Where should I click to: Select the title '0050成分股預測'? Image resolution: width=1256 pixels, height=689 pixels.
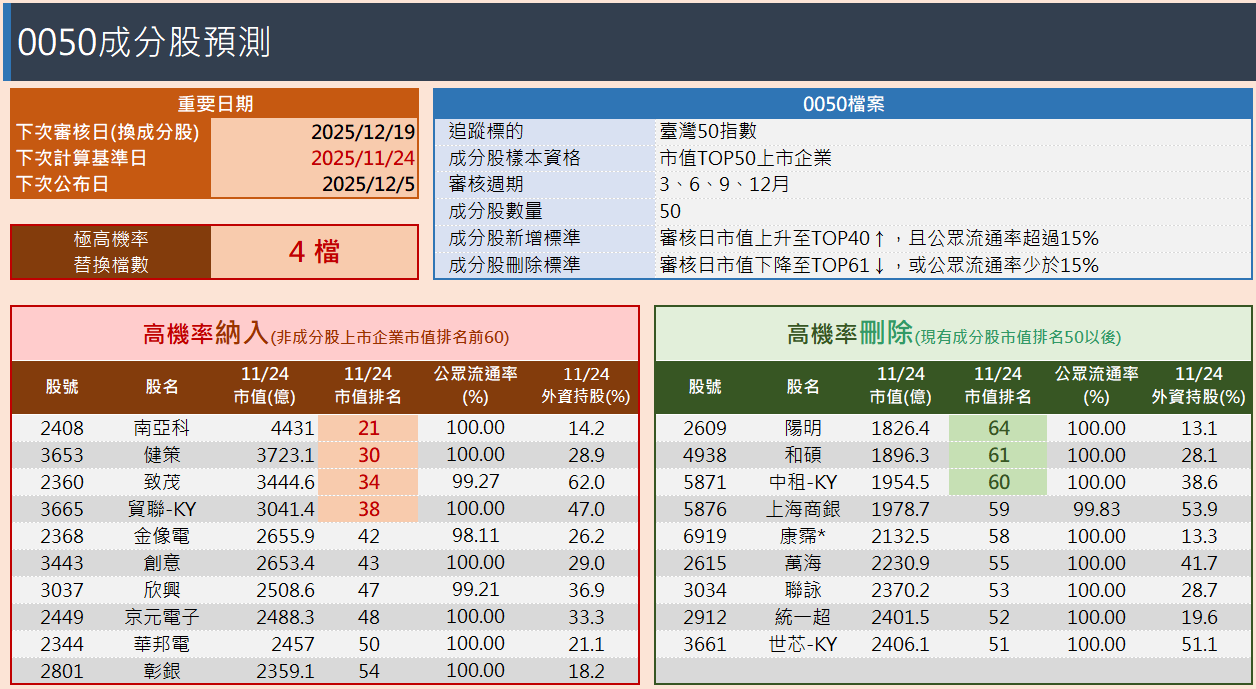(144, 43)
